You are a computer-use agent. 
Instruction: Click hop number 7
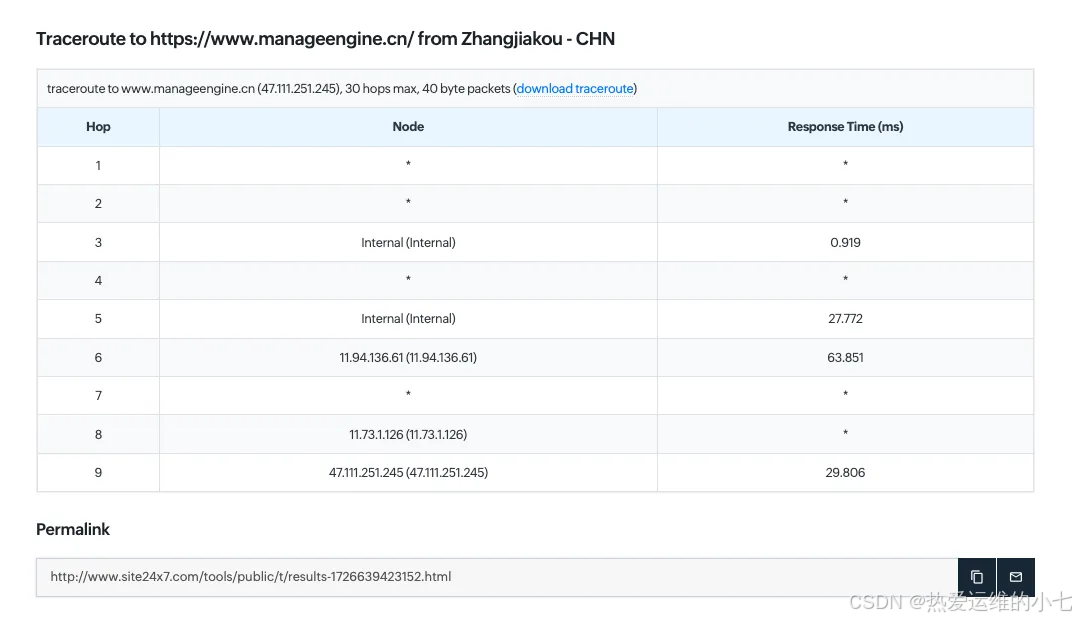point(98,396)
